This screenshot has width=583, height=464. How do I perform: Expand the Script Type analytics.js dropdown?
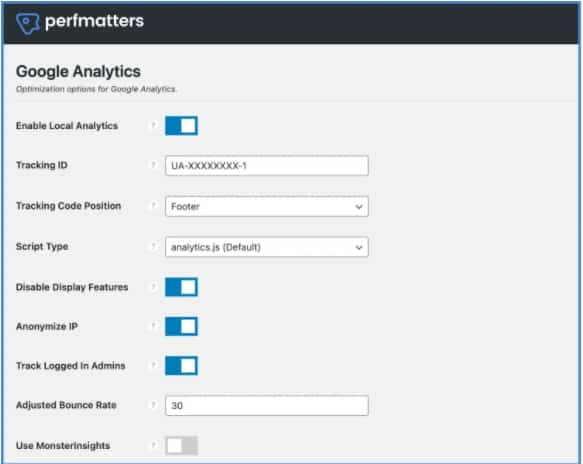point(267,247)
